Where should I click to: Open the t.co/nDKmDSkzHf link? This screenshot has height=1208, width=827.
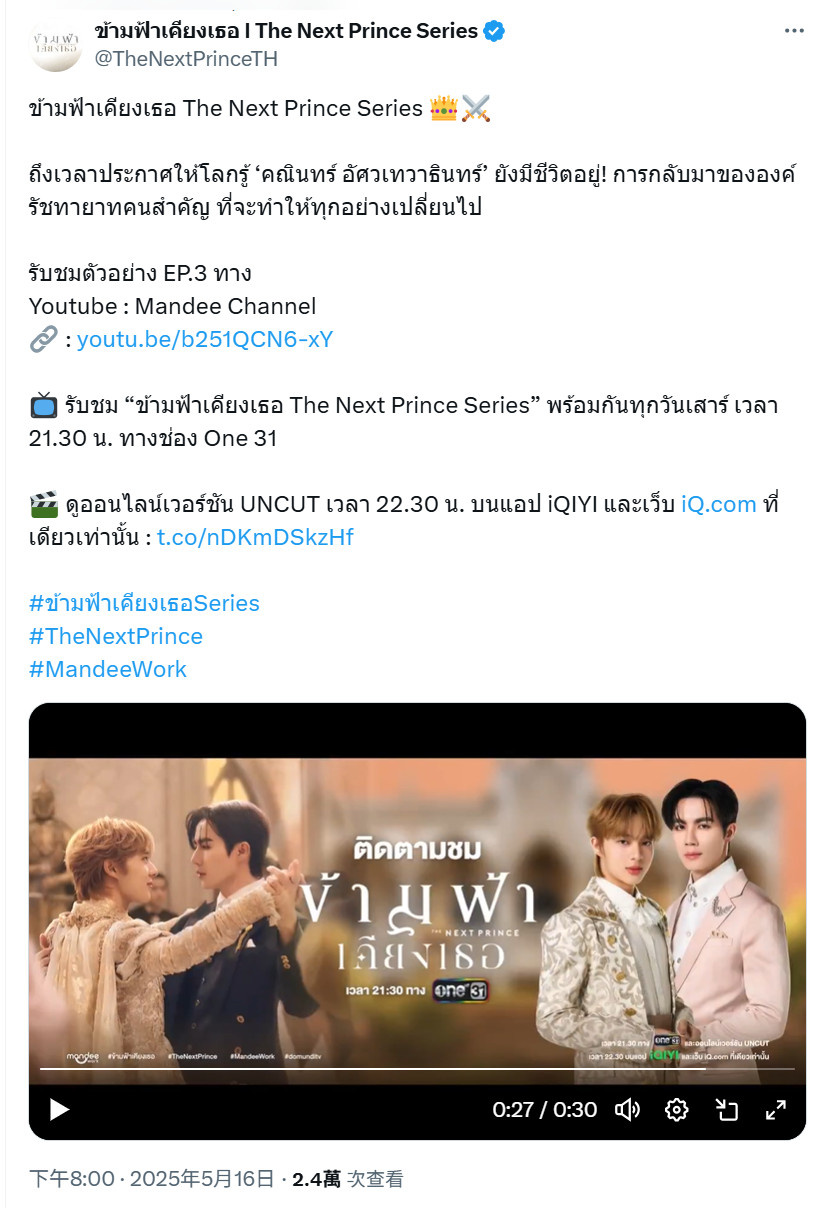coord(255,537)
